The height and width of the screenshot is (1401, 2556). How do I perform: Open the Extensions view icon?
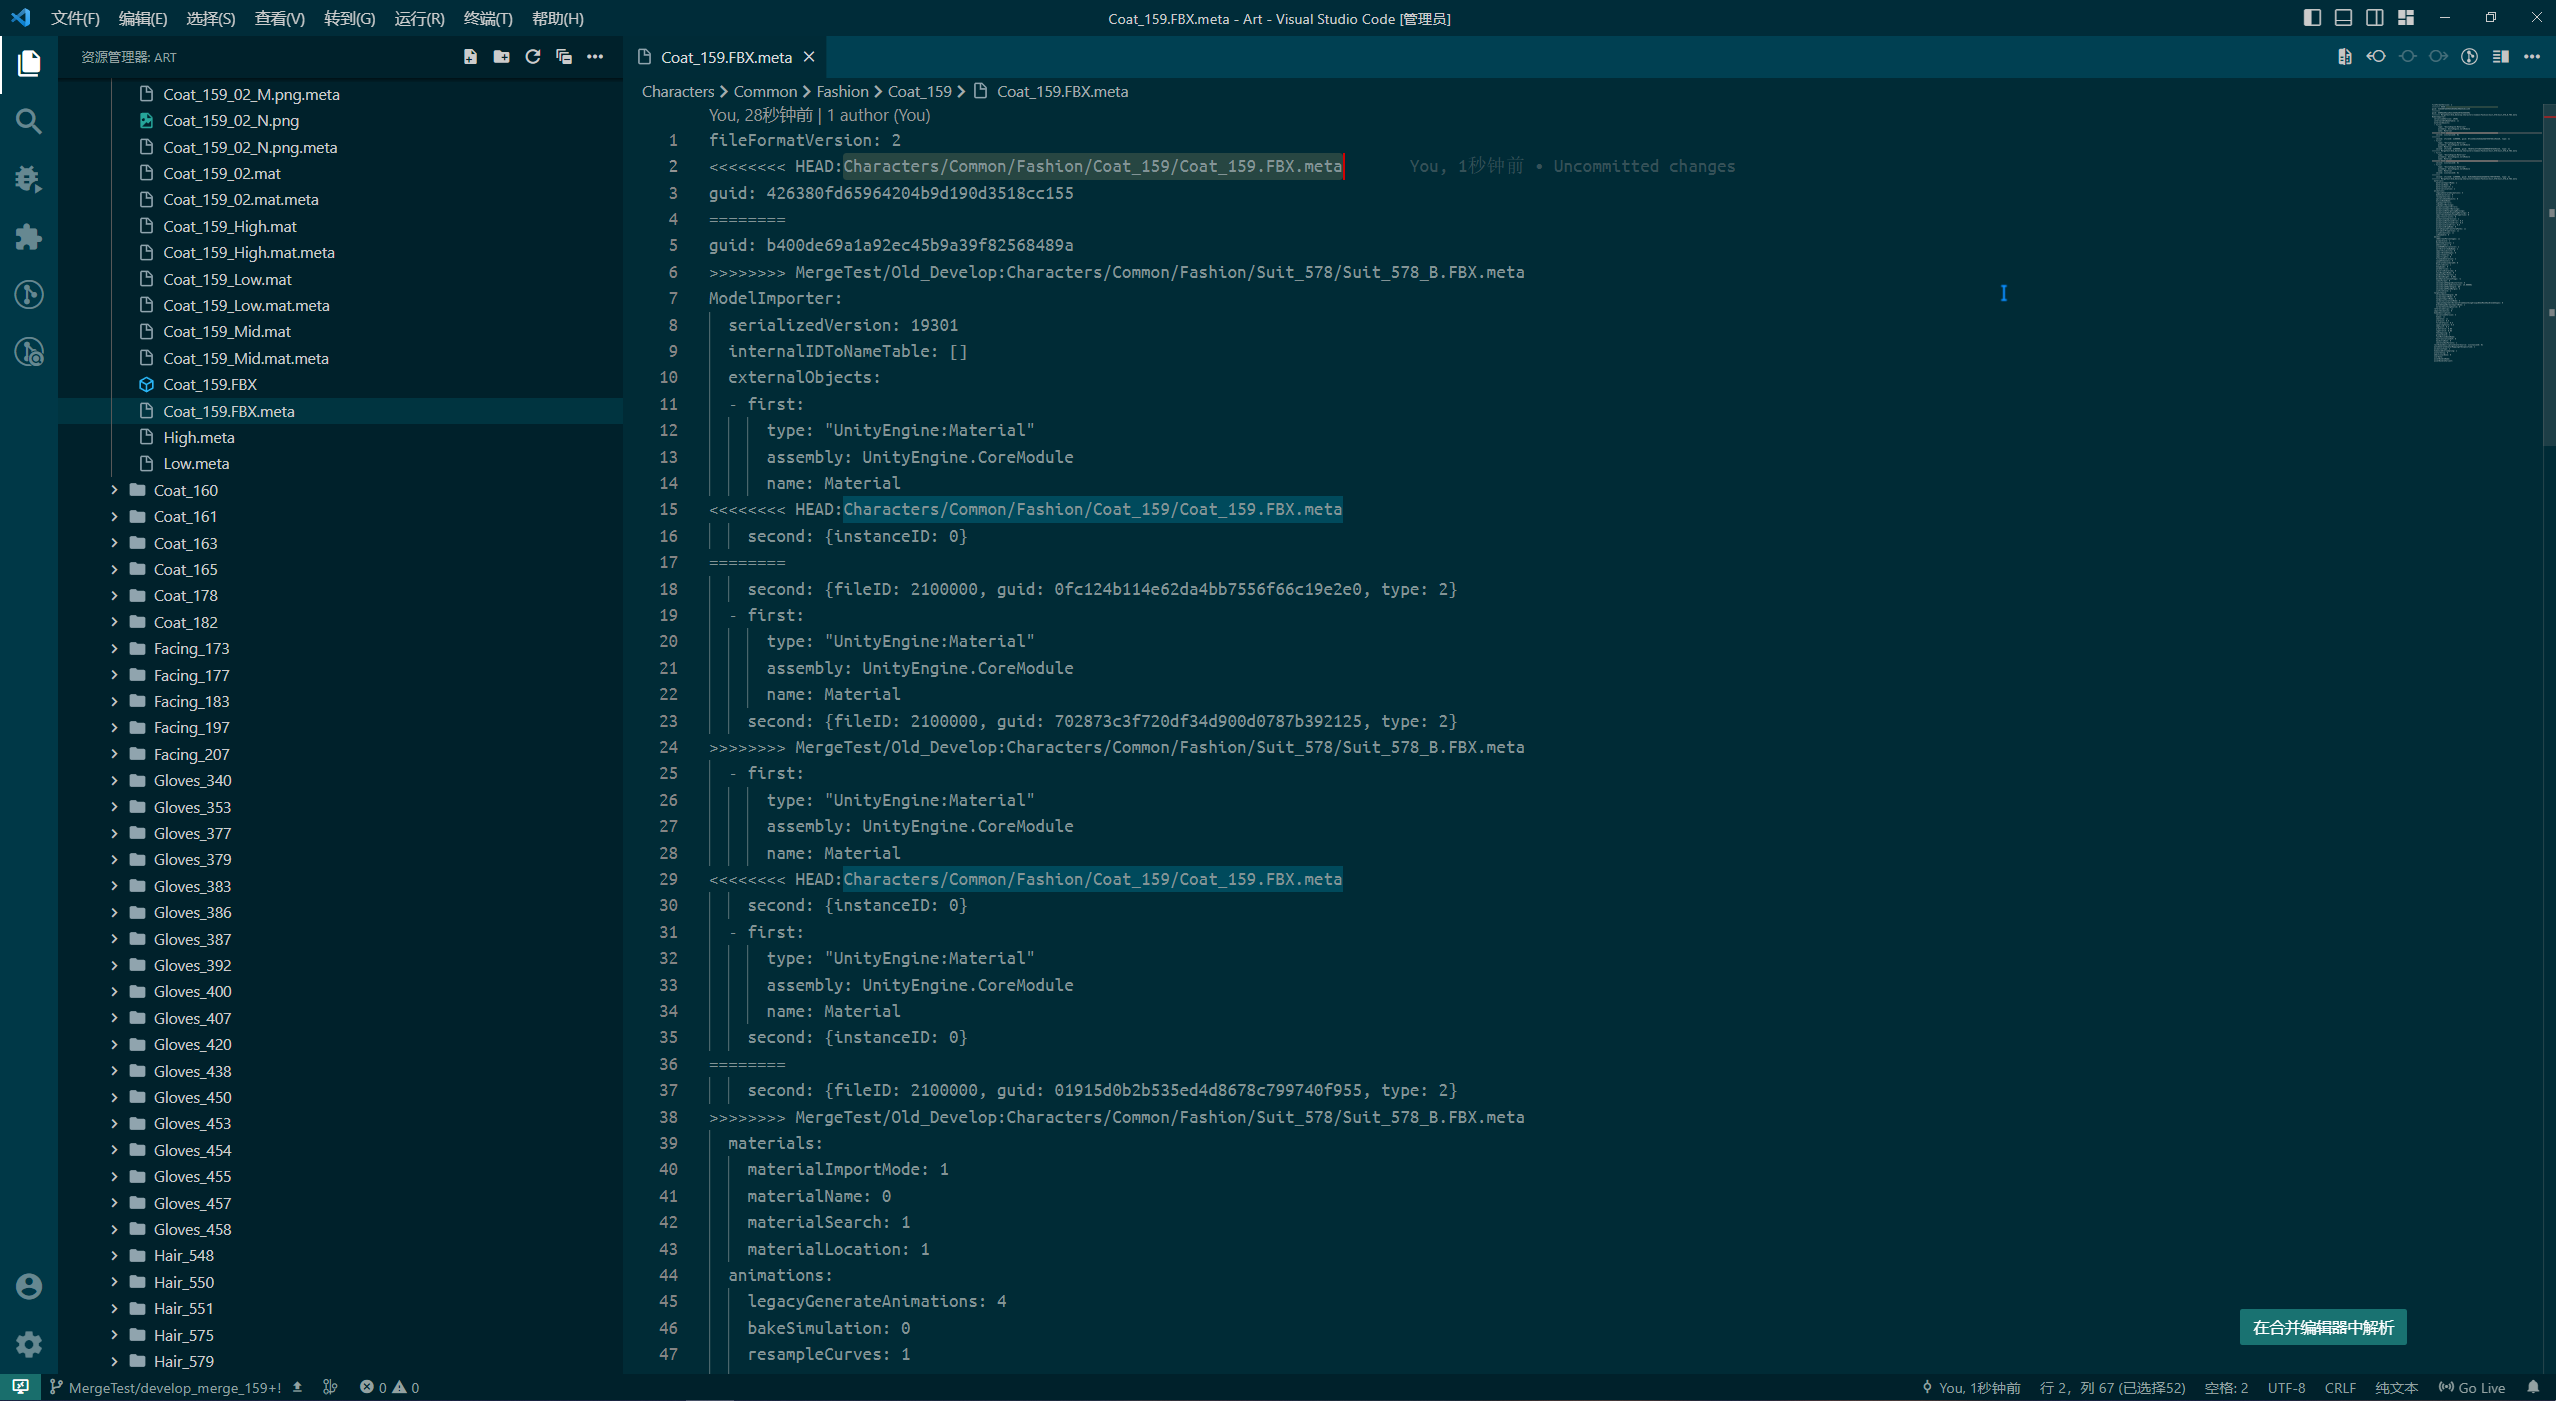(x=28, y=237)
